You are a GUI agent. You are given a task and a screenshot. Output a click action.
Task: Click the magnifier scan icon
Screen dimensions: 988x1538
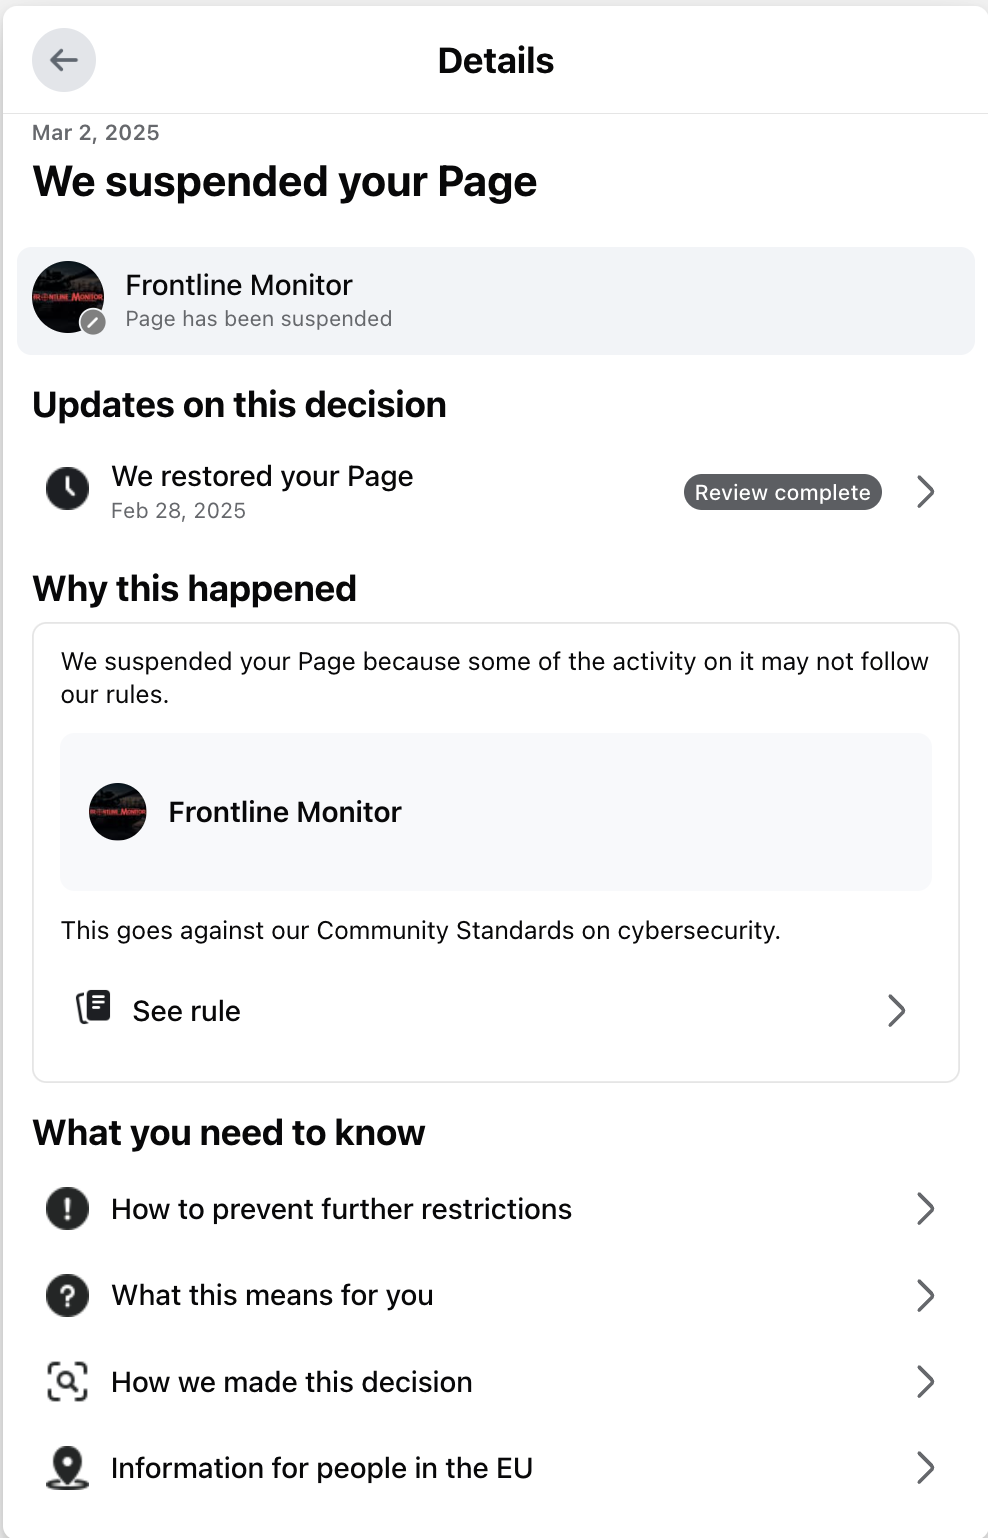67,1381
